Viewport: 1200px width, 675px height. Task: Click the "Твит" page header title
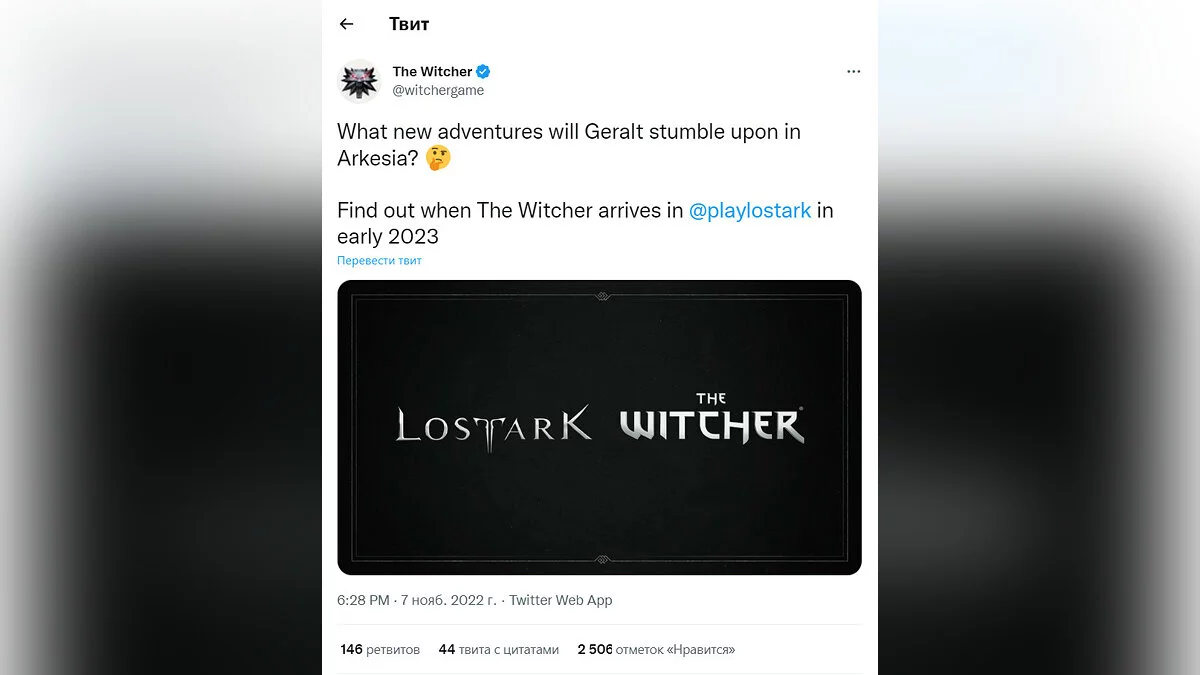click(x=409, y=24)
